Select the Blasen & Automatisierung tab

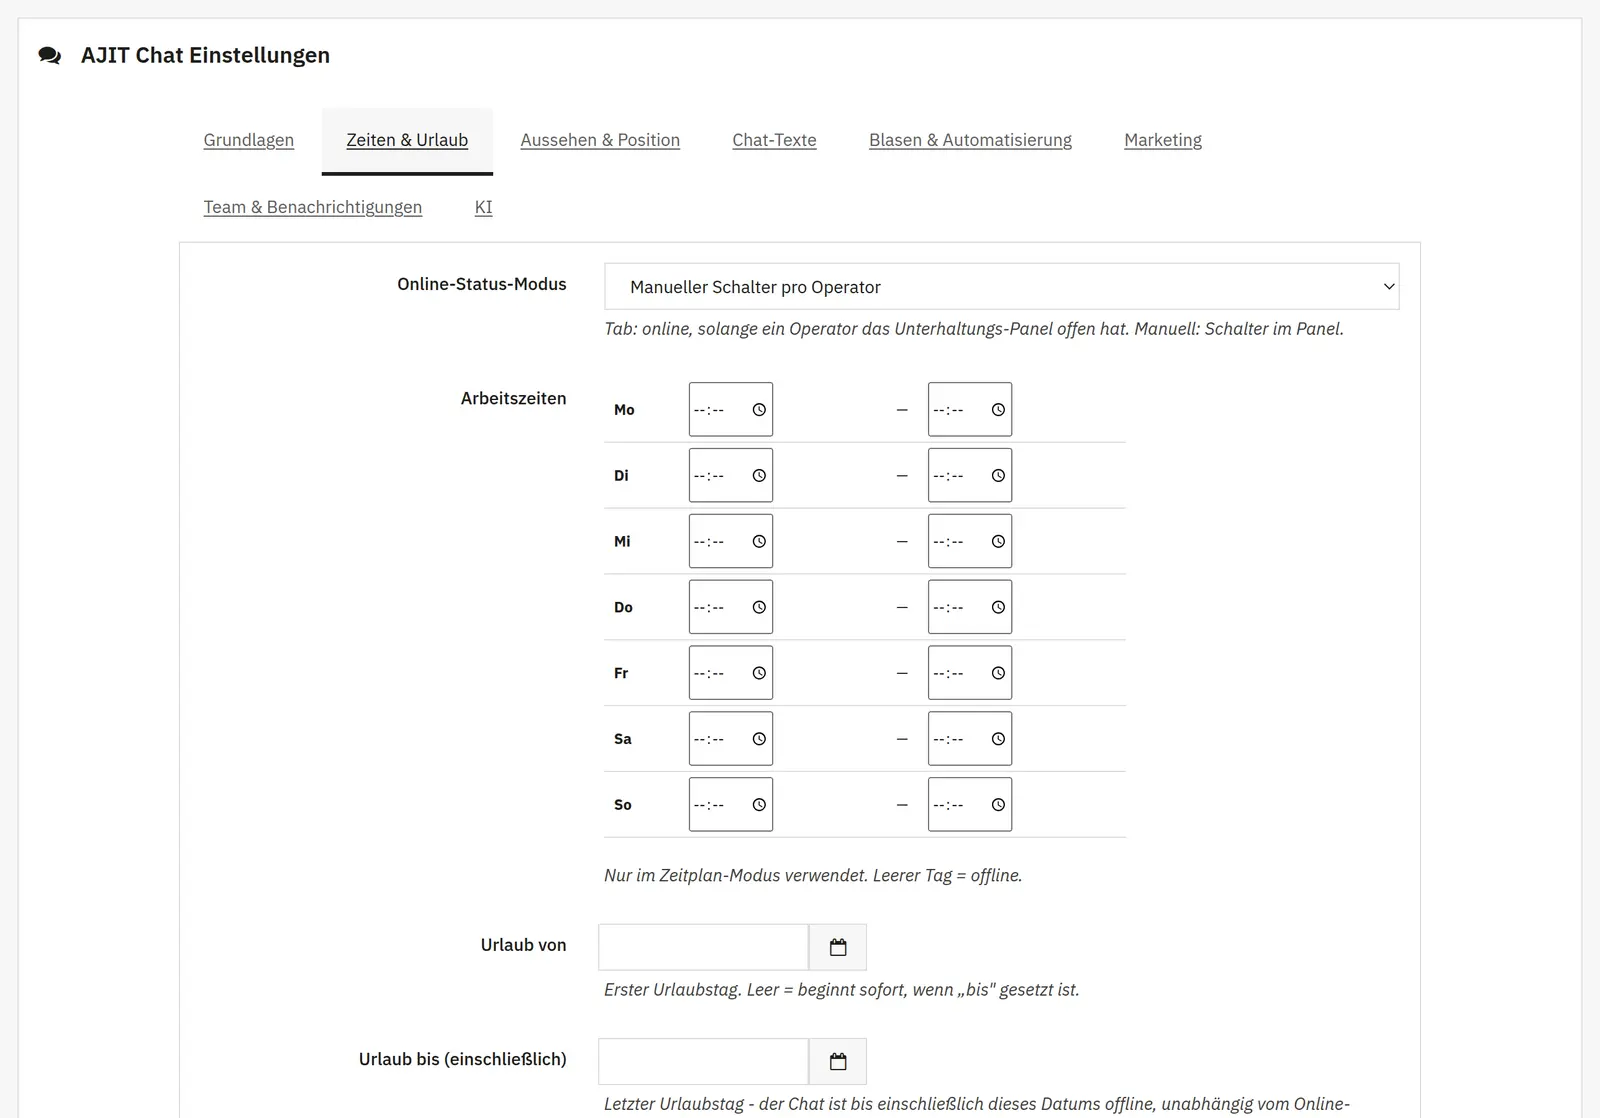[x=970, y=140]
